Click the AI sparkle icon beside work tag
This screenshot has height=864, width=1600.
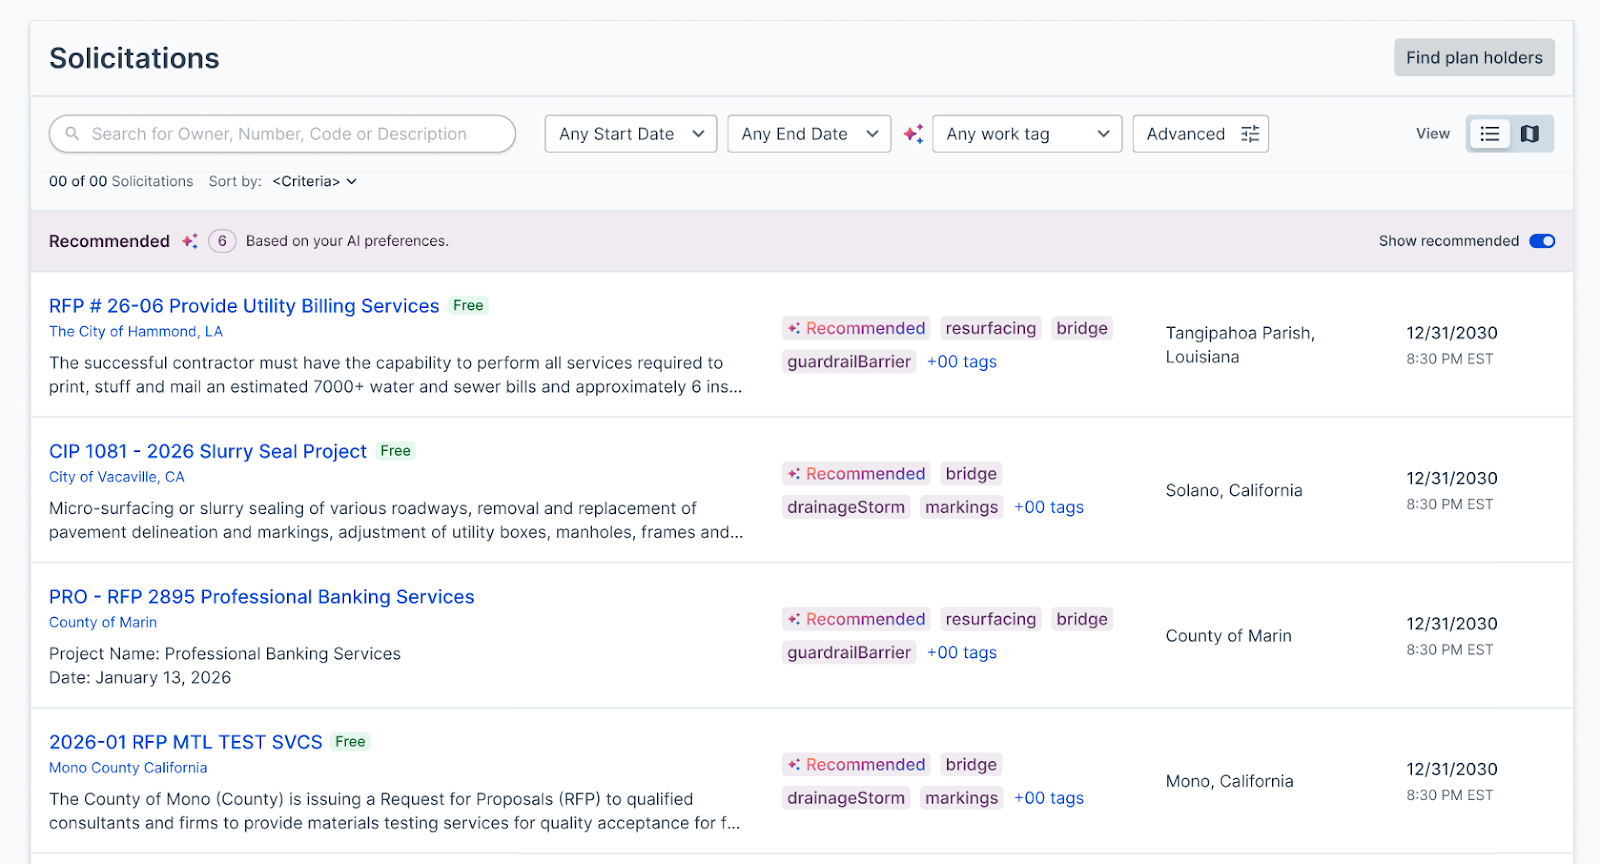[913, 134]
